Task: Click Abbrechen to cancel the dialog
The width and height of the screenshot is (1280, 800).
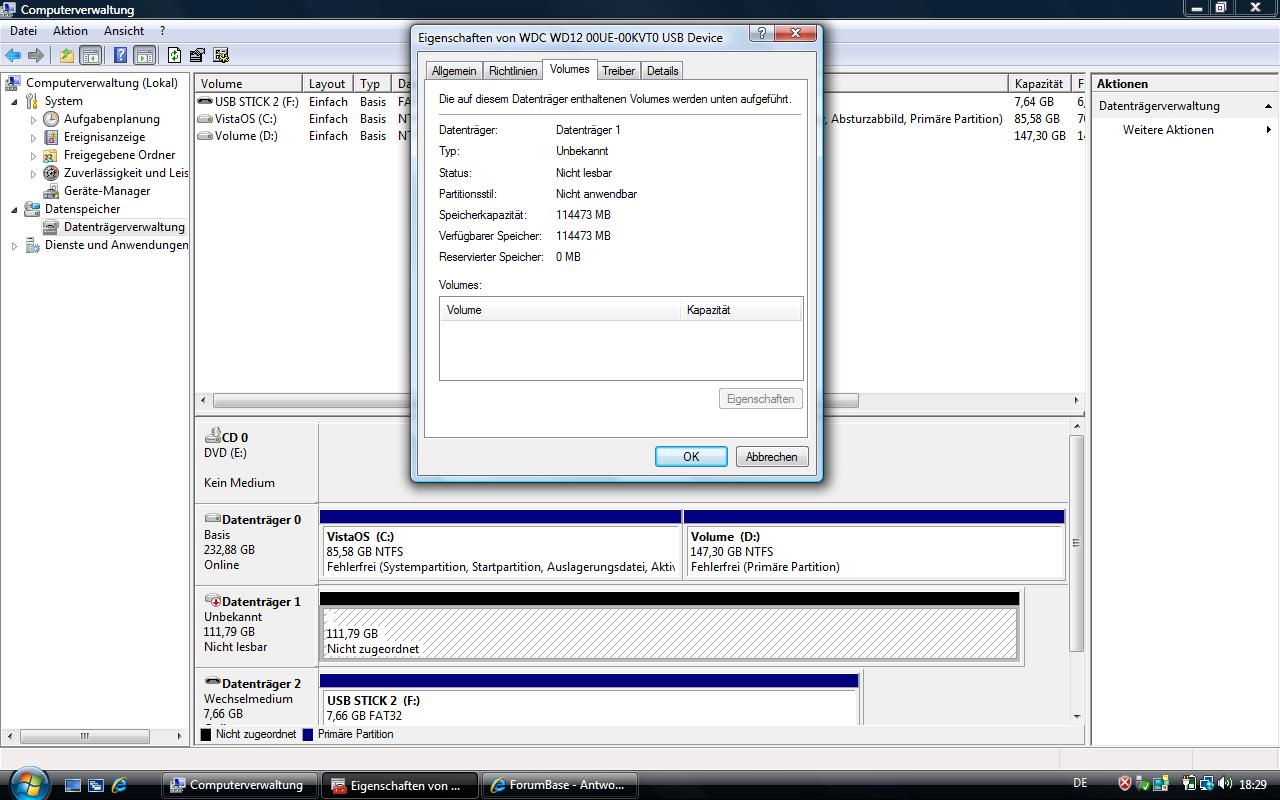Action: [x=772, y=456]
